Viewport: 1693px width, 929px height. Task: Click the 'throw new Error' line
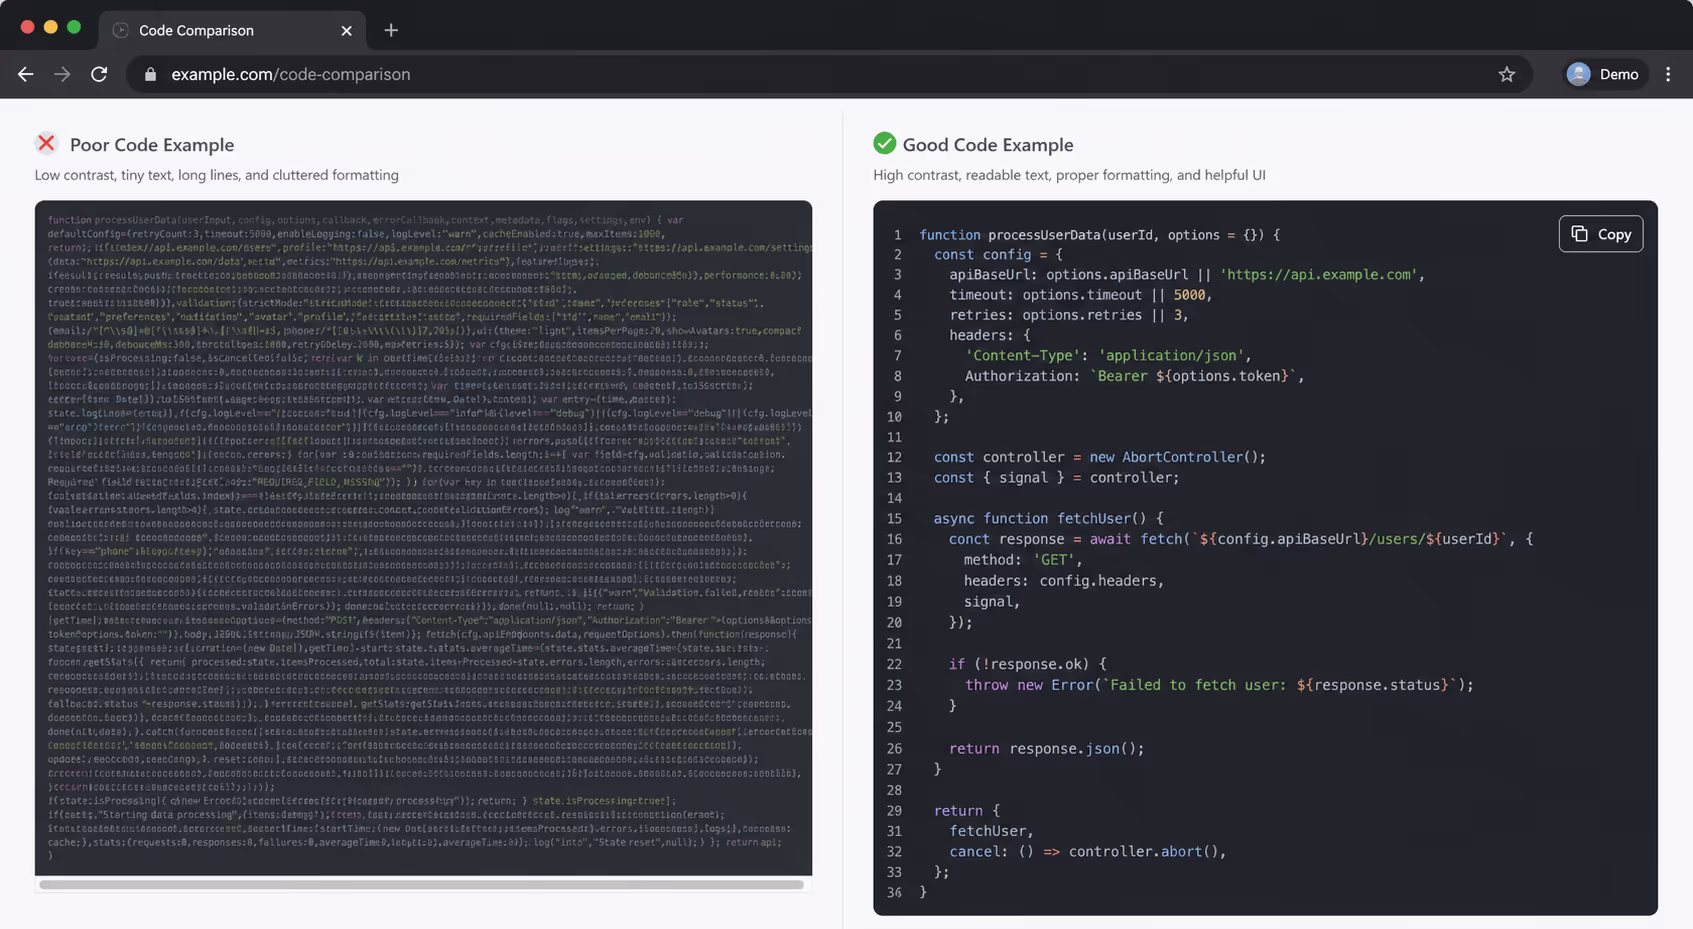1219,685
